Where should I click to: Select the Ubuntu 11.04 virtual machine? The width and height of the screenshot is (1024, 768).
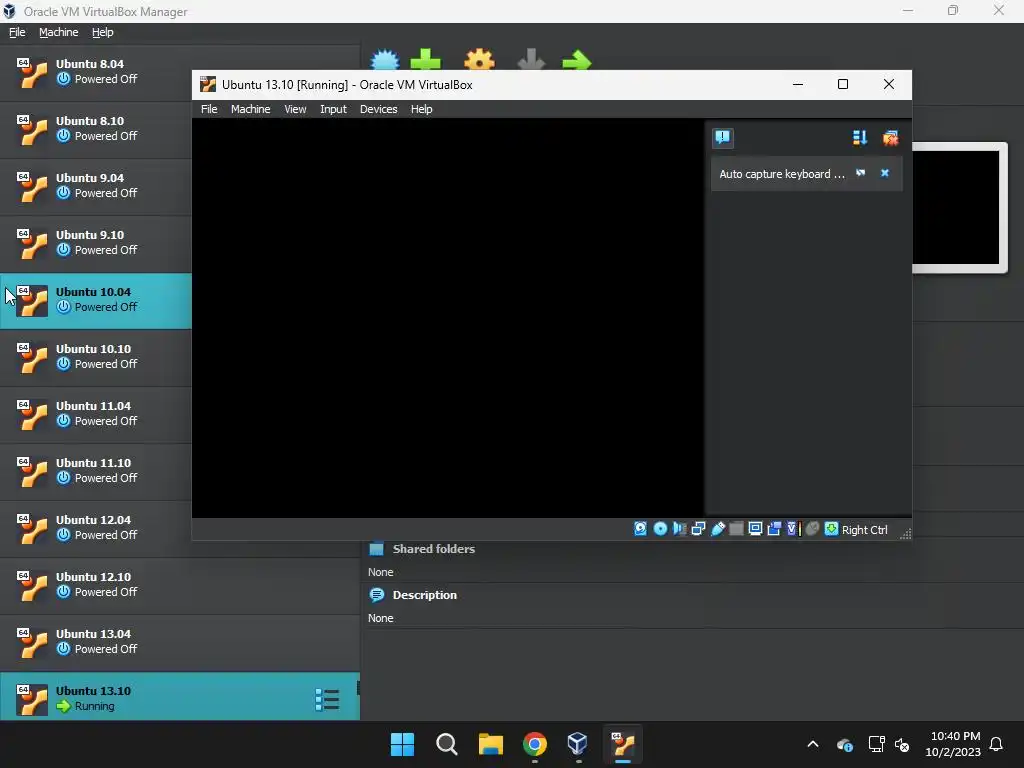tap(95, 414)
